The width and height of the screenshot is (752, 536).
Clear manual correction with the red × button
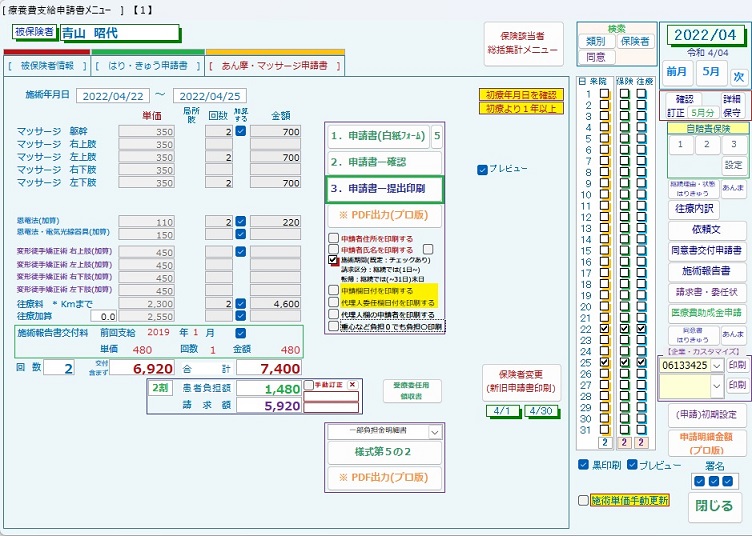pos(352,385)
